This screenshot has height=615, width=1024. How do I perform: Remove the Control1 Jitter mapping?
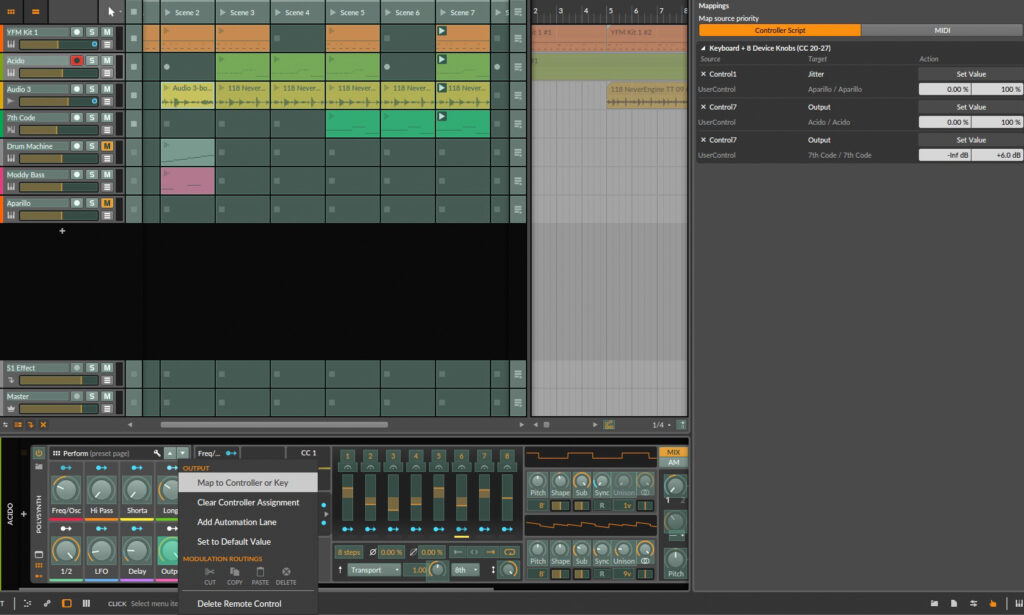(703, 74)
